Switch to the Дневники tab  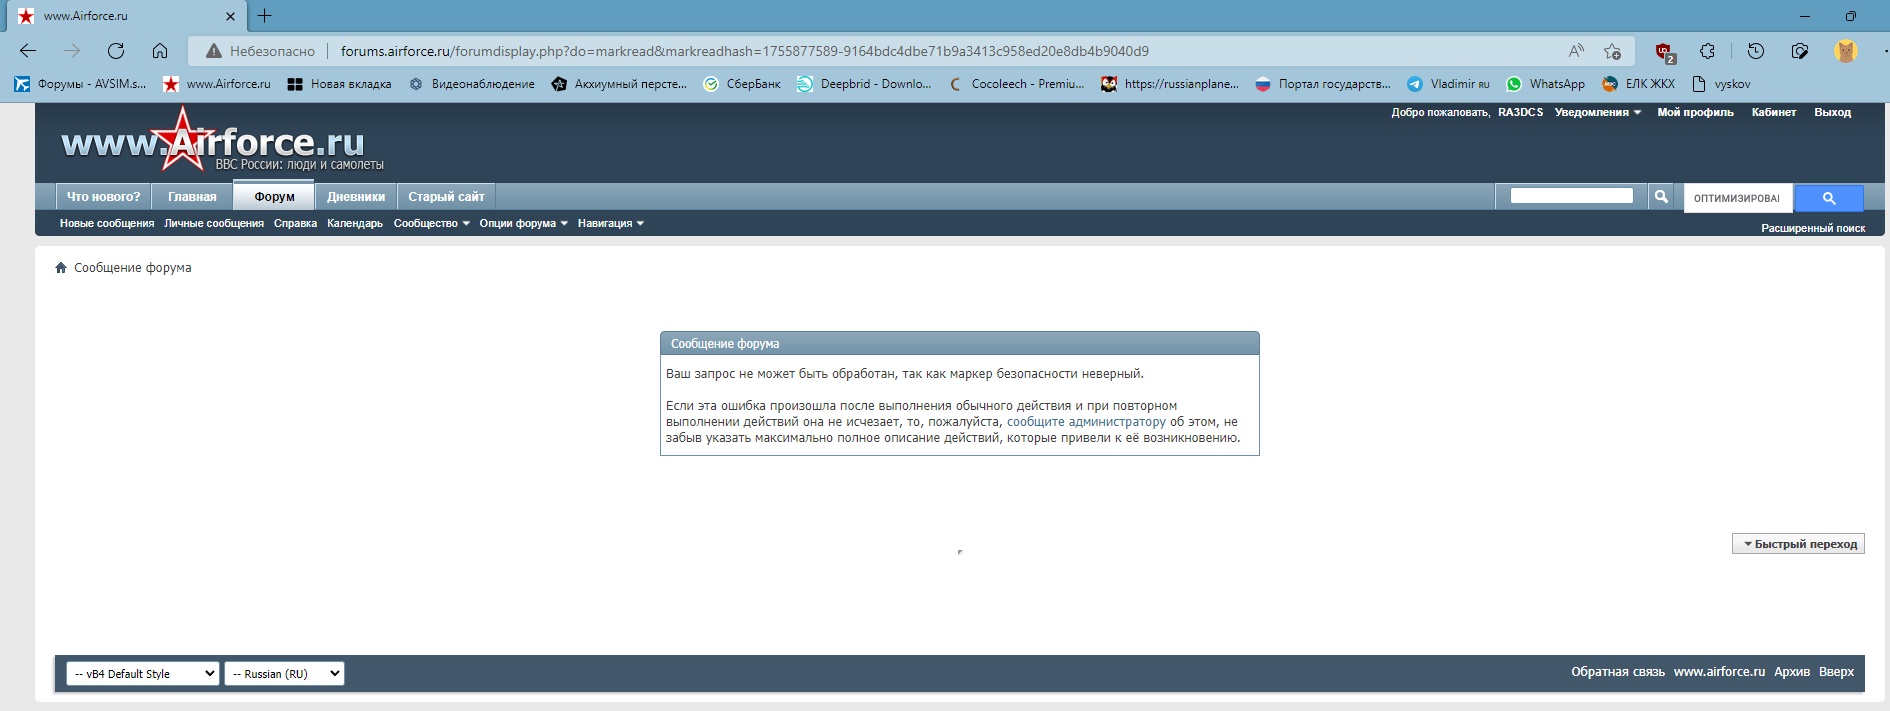click(x=356, y=197)
